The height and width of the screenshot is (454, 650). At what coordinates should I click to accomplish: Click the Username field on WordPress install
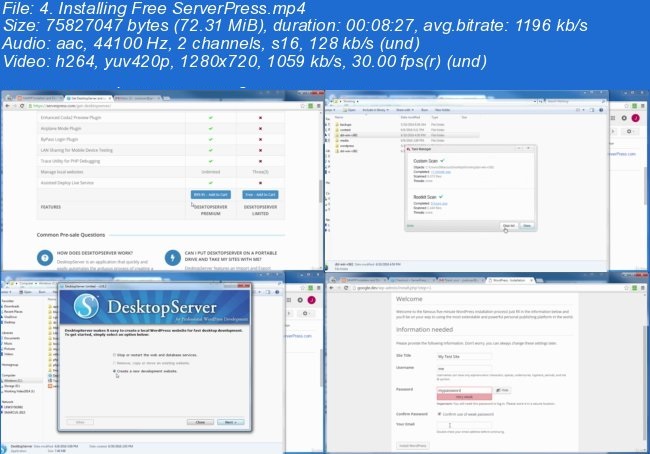(x=464, y=368)
